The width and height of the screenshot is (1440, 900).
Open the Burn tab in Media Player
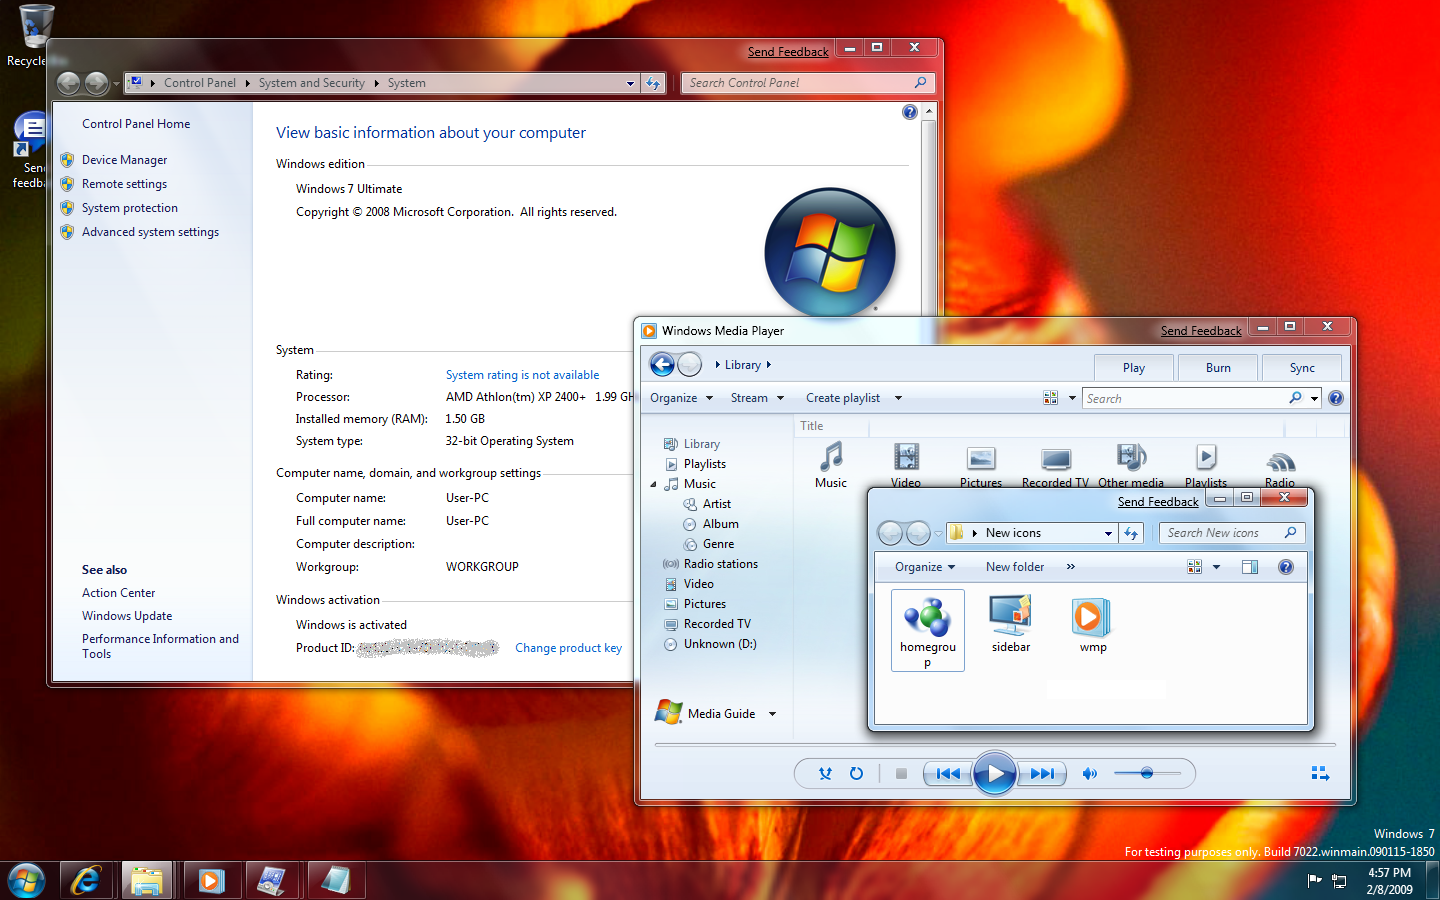click(x=1218, y=368)
